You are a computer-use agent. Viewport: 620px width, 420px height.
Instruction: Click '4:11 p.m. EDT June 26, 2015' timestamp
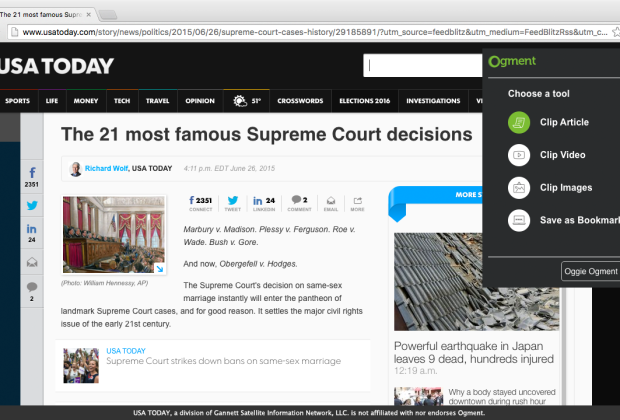click(229, 168)
